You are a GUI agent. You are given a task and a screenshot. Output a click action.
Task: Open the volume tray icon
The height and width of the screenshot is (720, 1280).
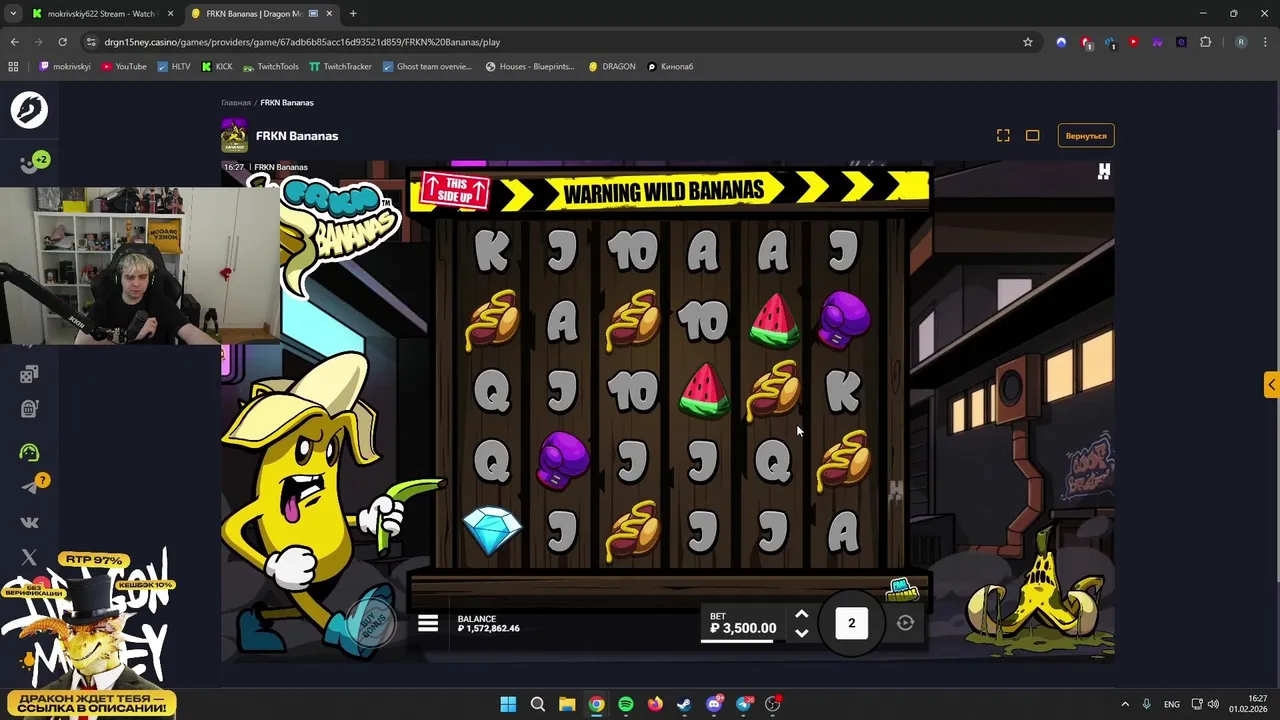tap(1214, 704)
